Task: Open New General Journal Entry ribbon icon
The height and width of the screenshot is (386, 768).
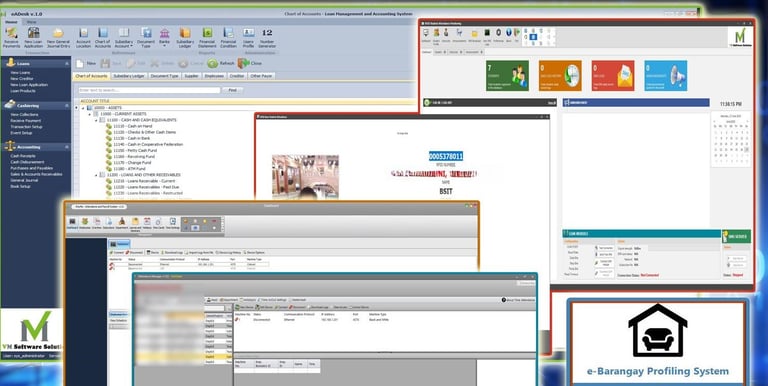Action: 58,38
